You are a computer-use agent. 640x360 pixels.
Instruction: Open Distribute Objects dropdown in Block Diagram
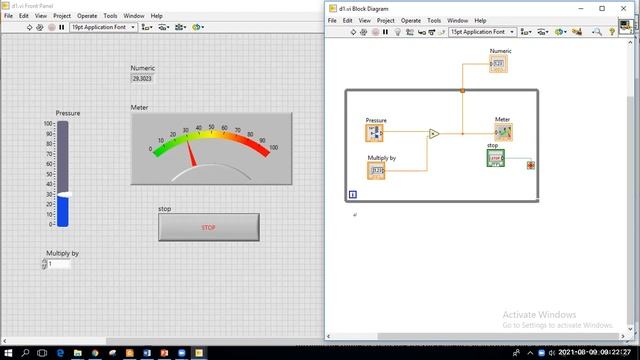tap(543, 32)
